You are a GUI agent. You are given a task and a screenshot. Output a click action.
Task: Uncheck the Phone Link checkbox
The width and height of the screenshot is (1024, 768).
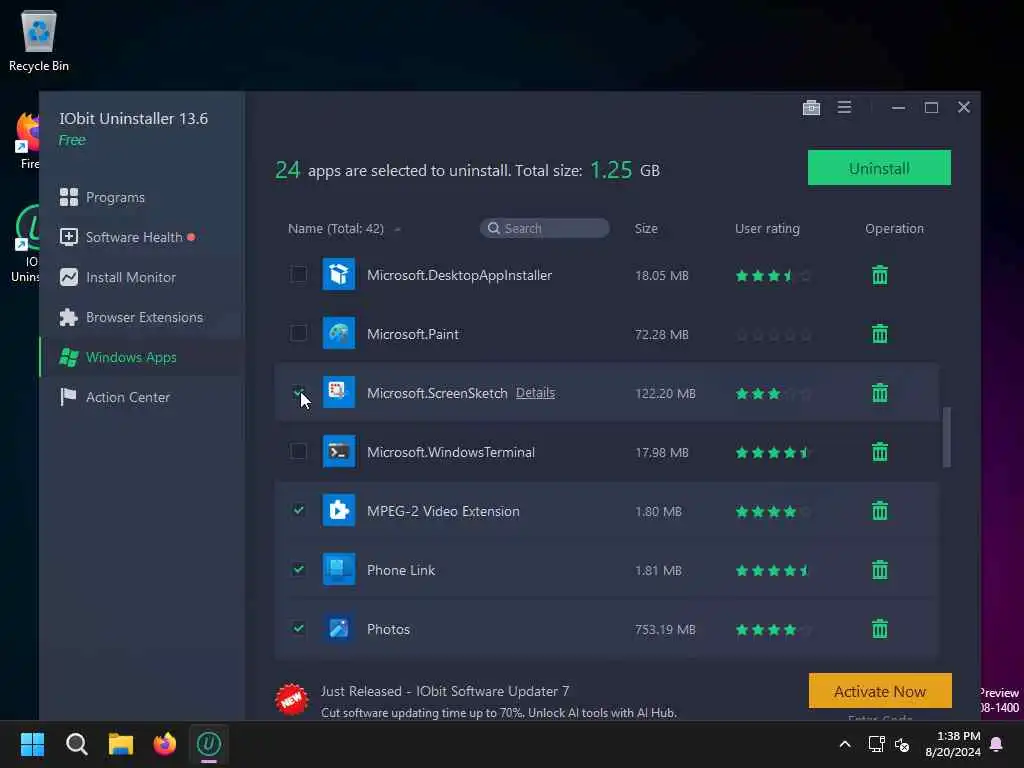click(x=298, y=569)
